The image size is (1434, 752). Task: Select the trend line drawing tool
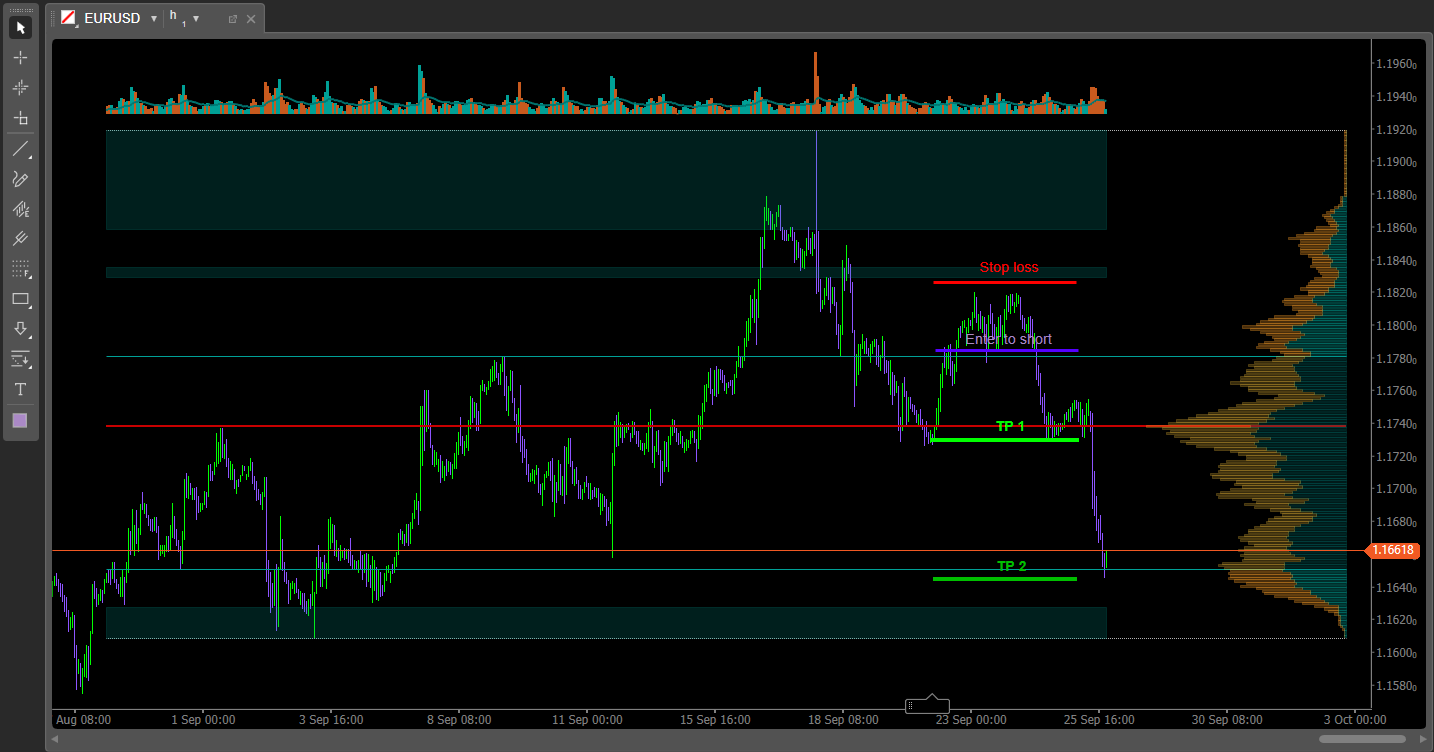[20, 149]
